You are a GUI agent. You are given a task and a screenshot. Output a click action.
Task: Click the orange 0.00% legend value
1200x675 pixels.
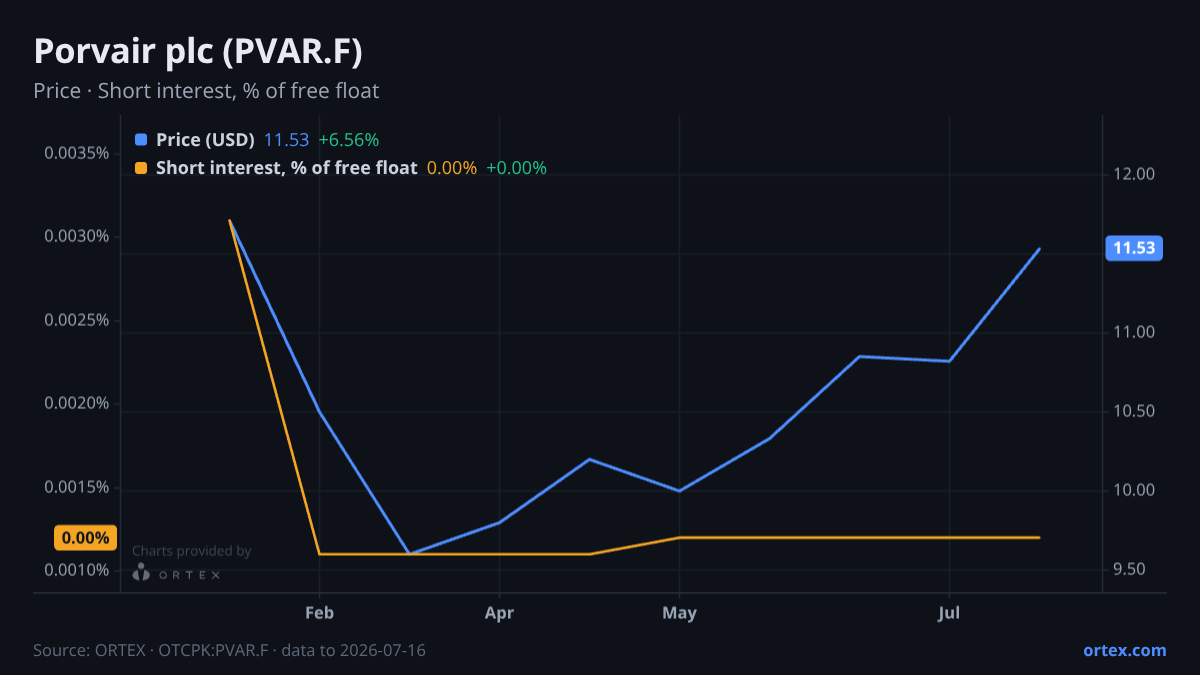click(x=451, y=168)
